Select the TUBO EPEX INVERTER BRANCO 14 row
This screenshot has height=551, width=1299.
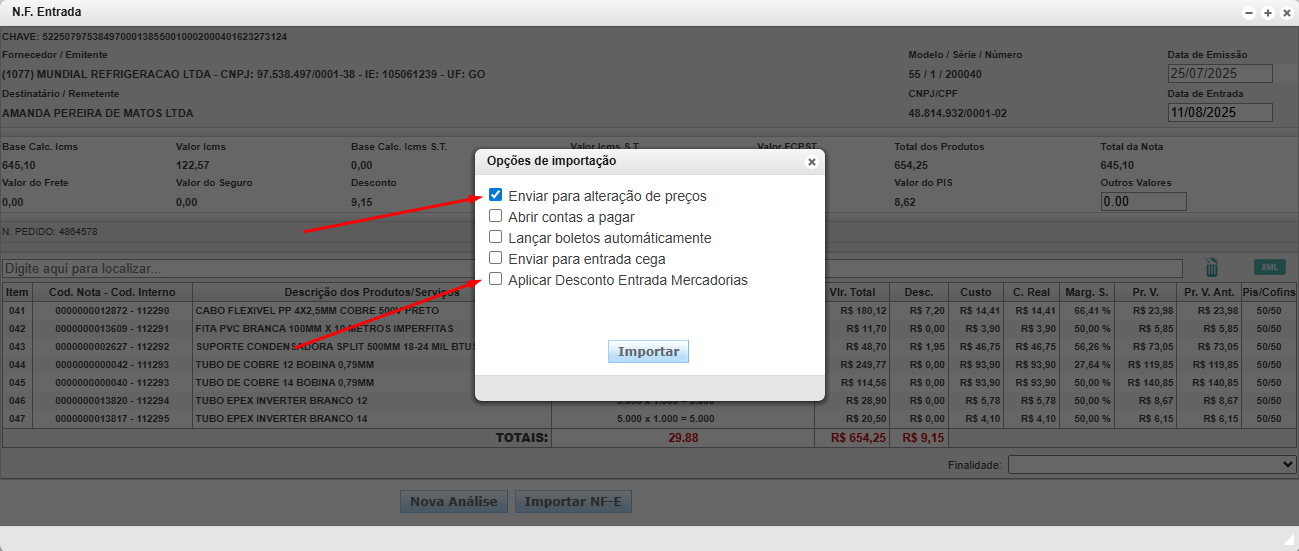[x=300, y=419]
